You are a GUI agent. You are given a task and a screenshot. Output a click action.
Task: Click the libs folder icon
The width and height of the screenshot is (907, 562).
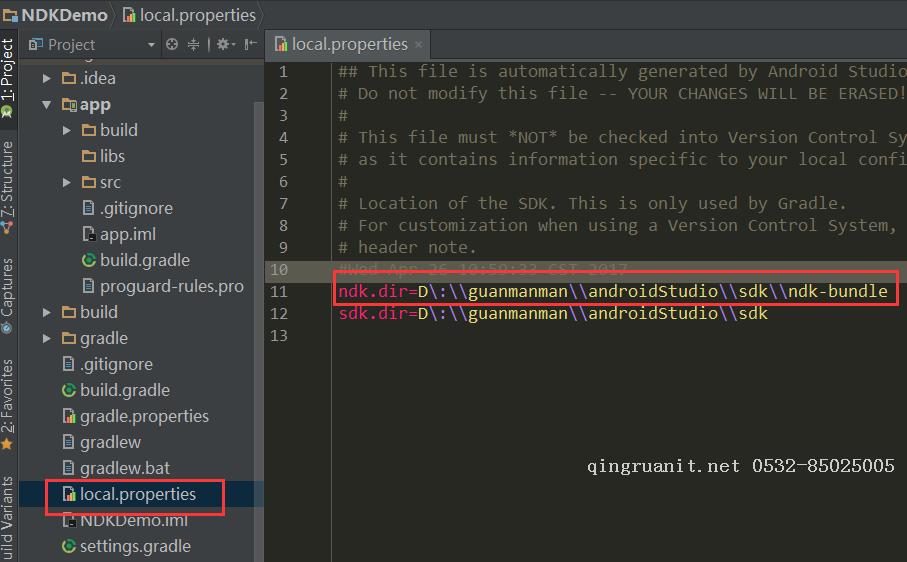pos(89,157)
